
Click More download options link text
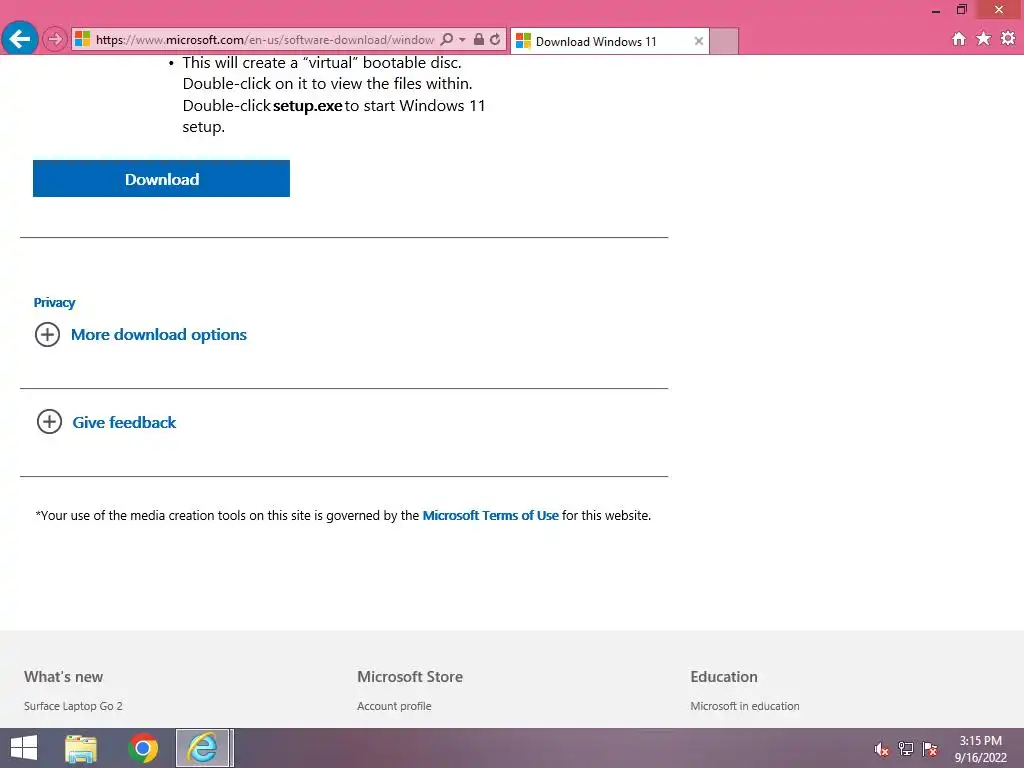click(x=159, y=334)
